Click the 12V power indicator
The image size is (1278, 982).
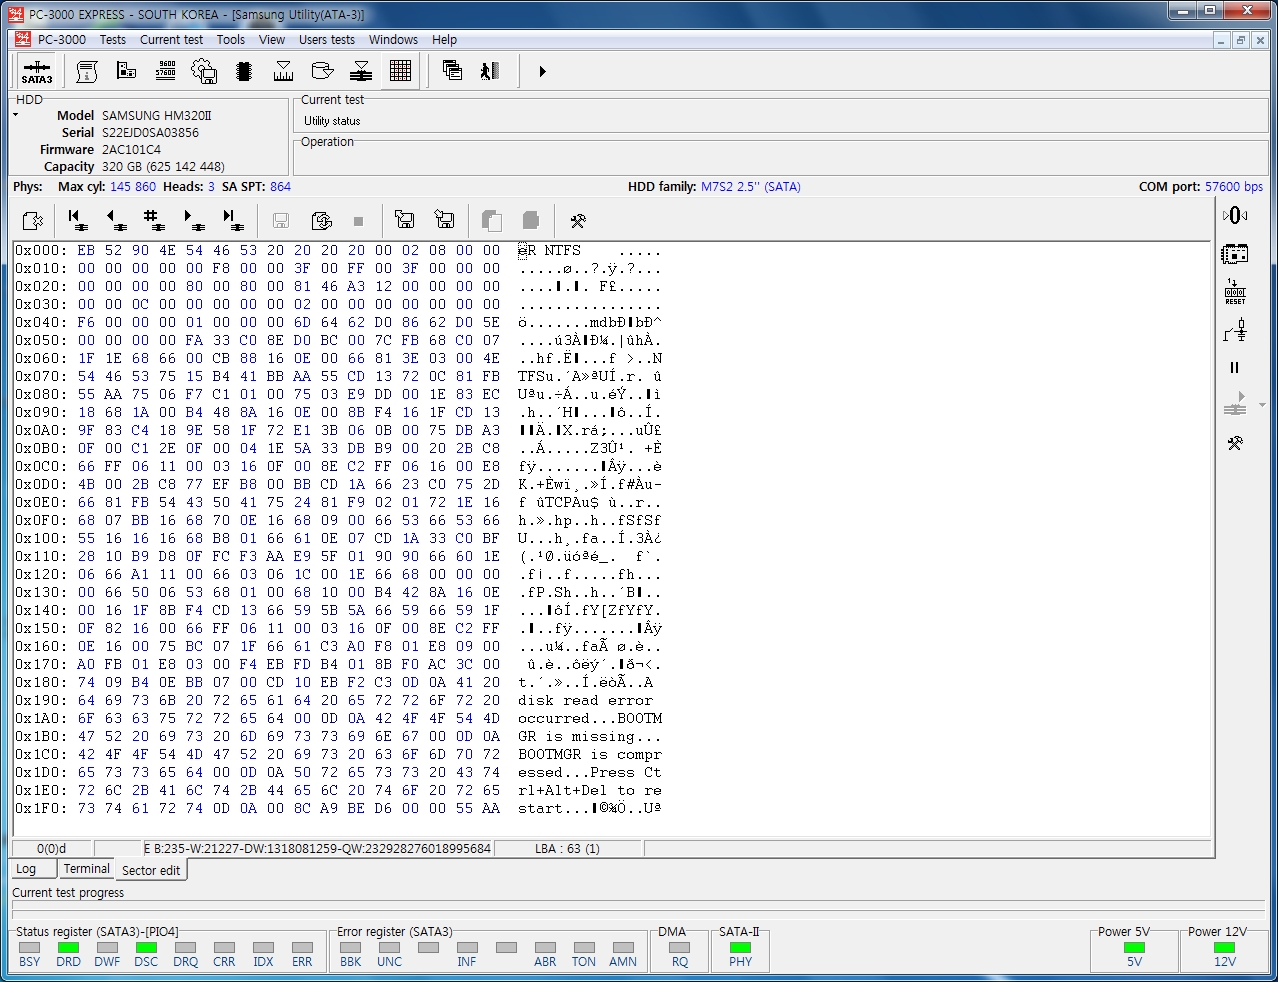click(x=1224, y=947)
